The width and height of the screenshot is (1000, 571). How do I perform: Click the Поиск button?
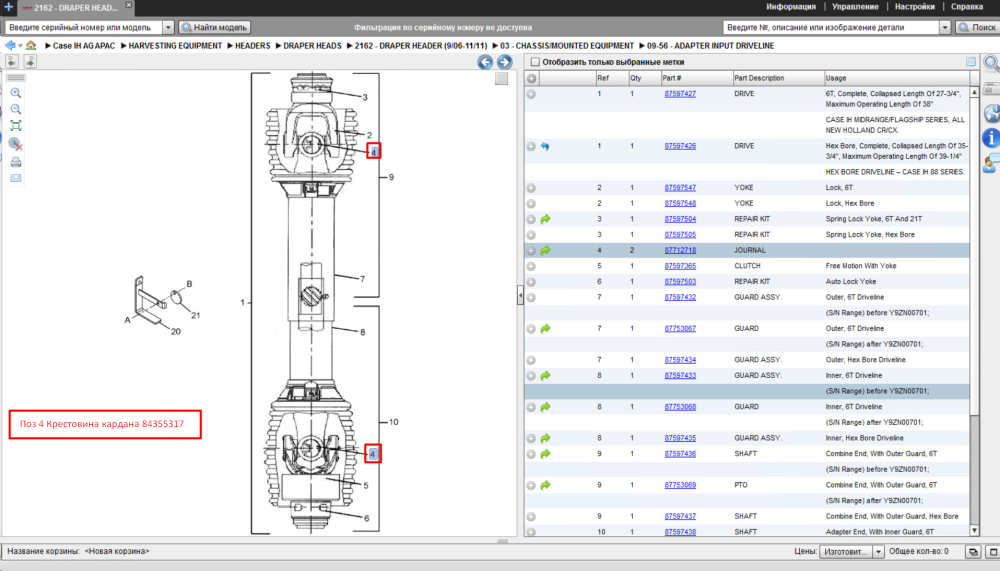pos(977,27)
